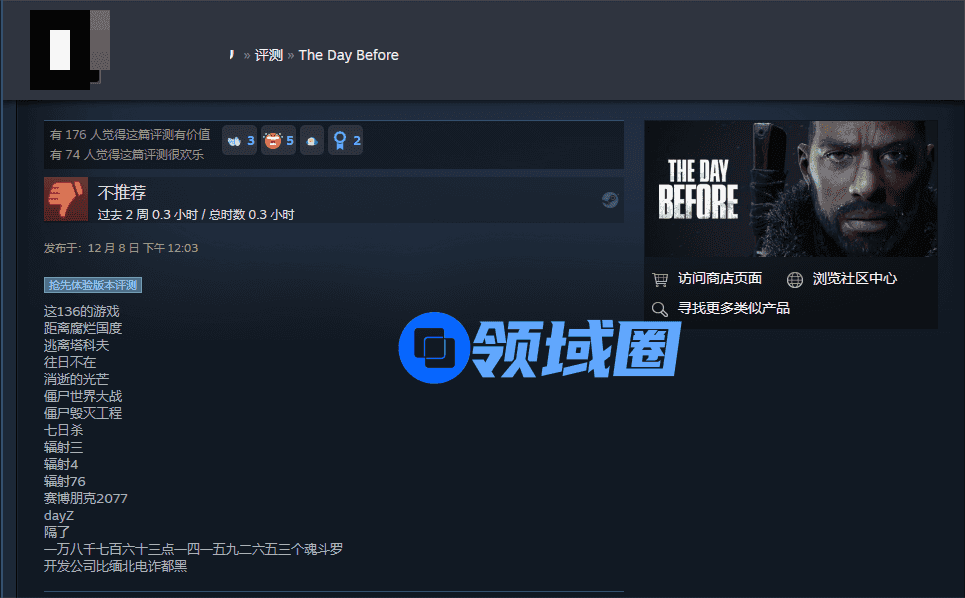Click the Steam logo on review header
Viewport: 965px width, 598px height.
pos(610,200)
